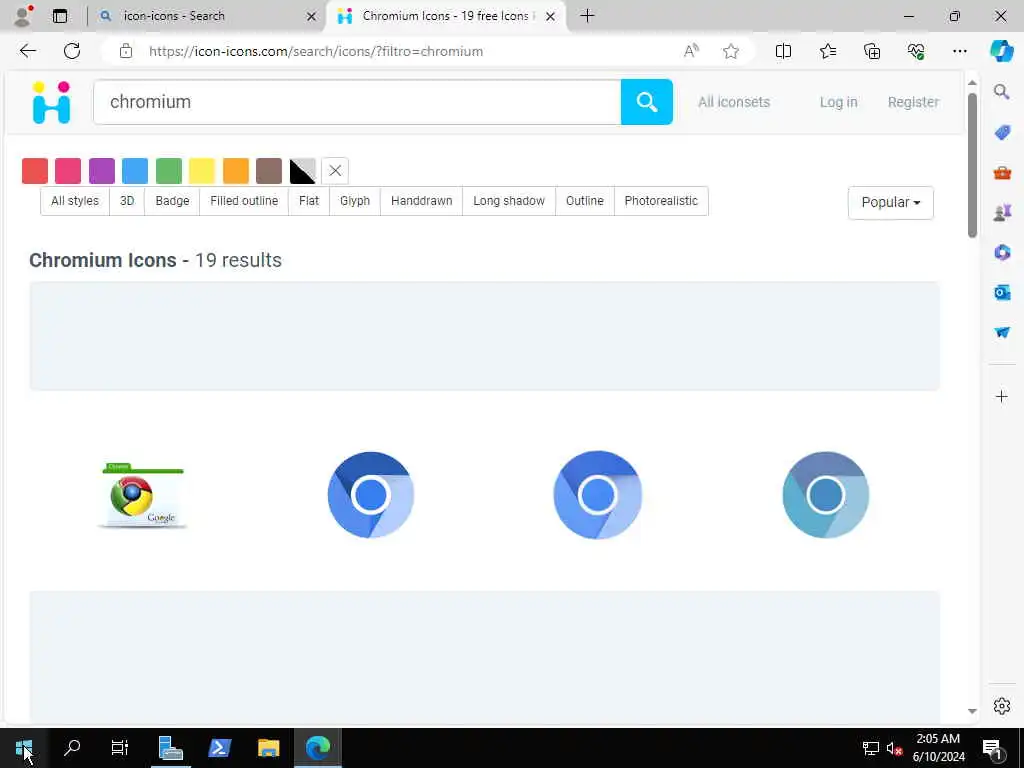This screenshot has width=1024, height=768.
Task: Filter by All styles
Action: click(75, 200)
